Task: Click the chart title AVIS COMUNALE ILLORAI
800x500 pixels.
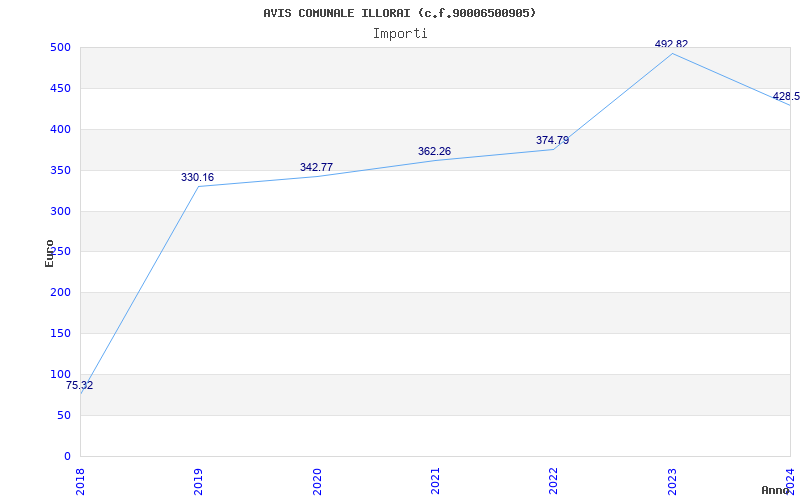Action: [399, 13]
